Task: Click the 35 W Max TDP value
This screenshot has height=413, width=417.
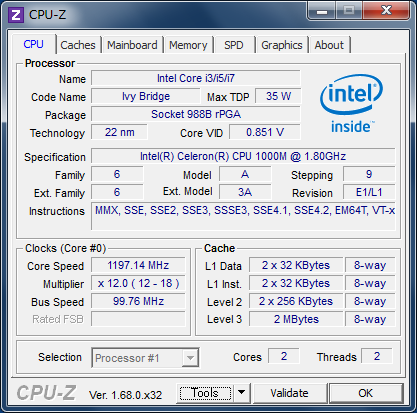Action: click(x=278, y=96)
